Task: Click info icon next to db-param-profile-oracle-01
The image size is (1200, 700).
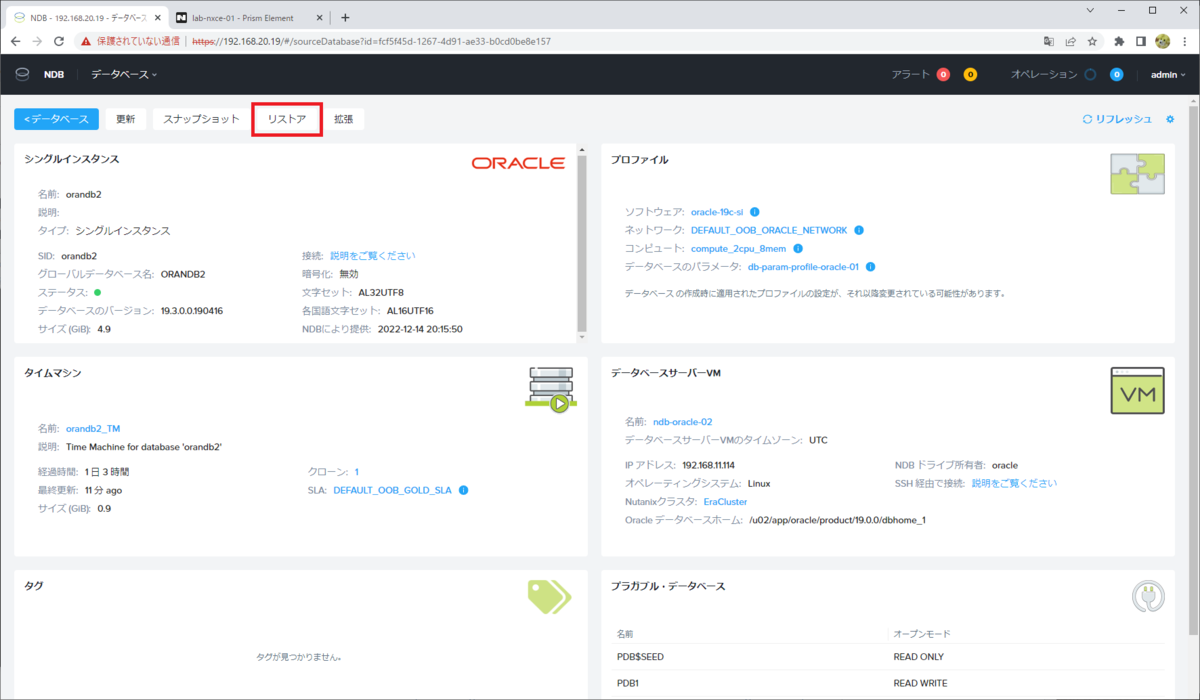Action: pos(871,267)
